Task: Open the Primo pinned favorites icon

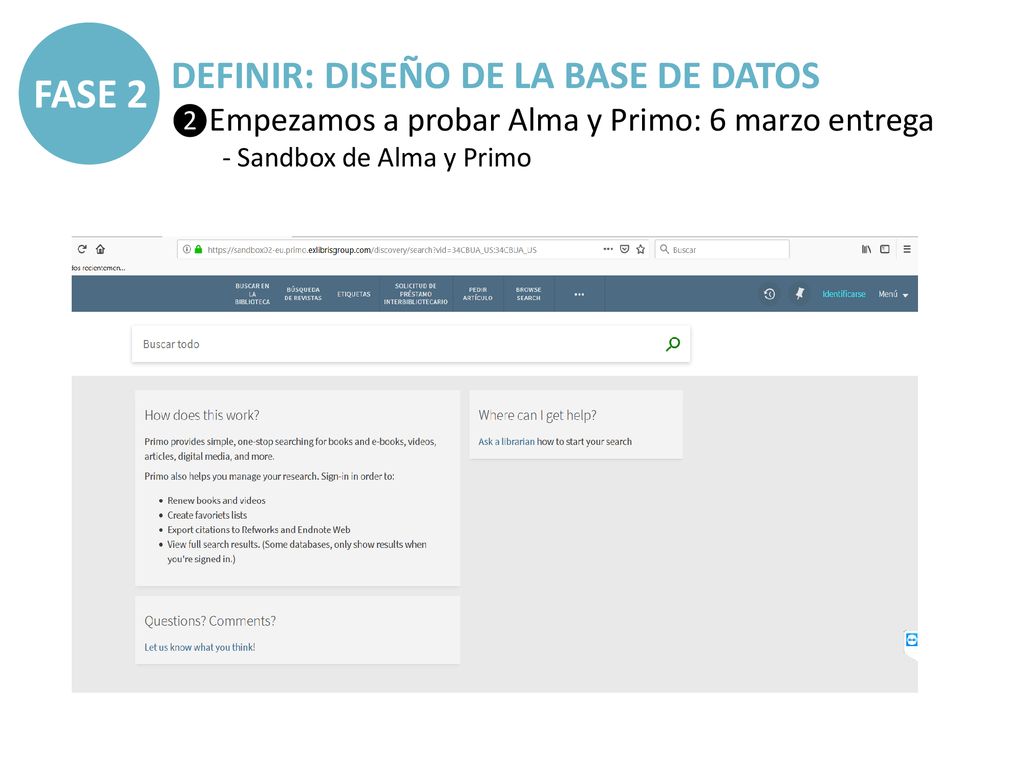Action: click(799, 294)
